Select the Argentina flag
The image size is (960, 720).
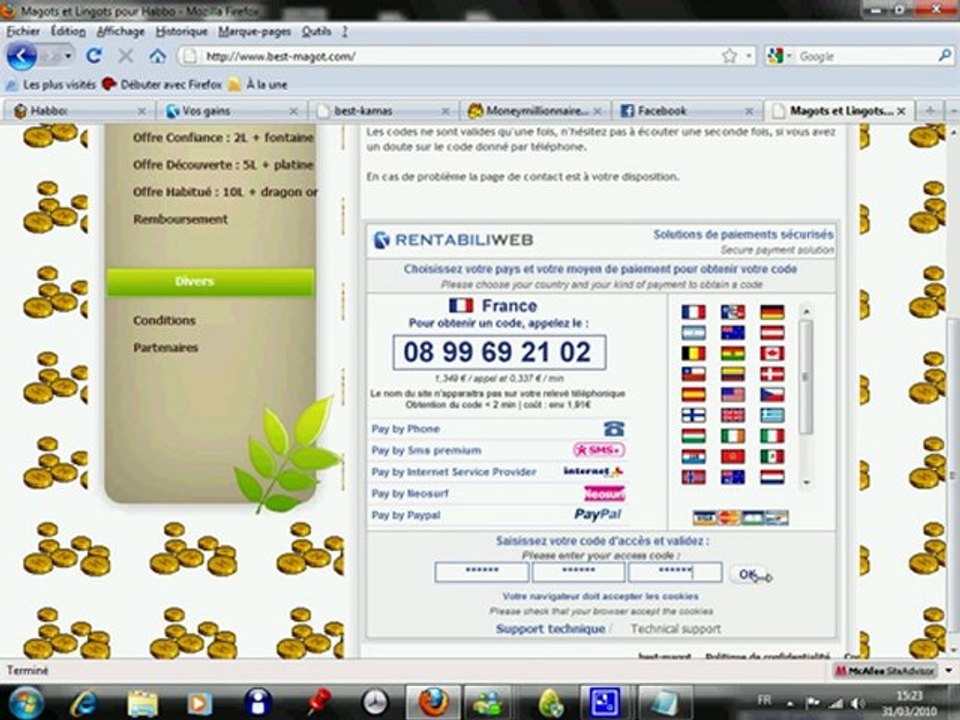(694, 333)
